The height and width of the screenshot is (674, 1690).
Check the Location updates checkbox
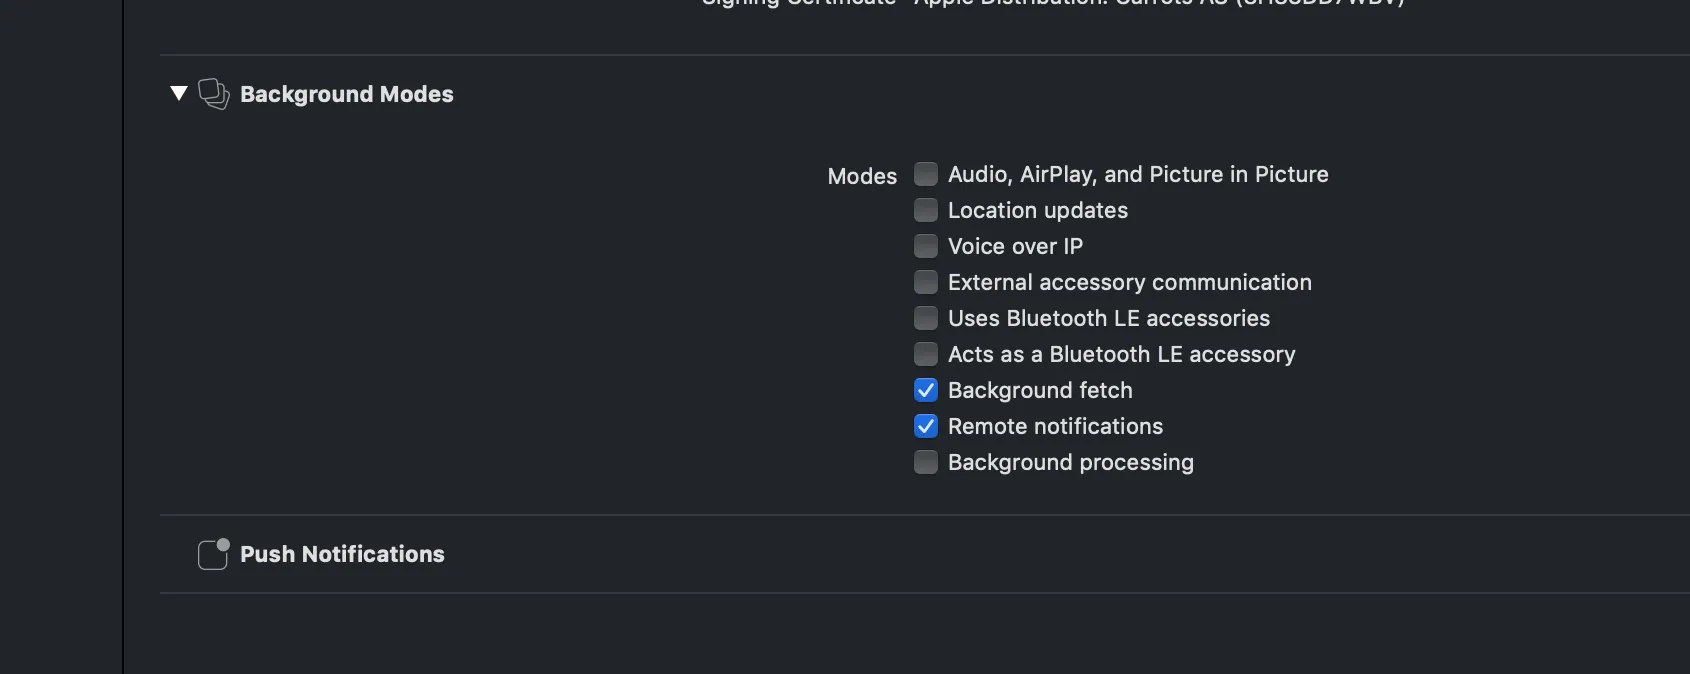926,210
